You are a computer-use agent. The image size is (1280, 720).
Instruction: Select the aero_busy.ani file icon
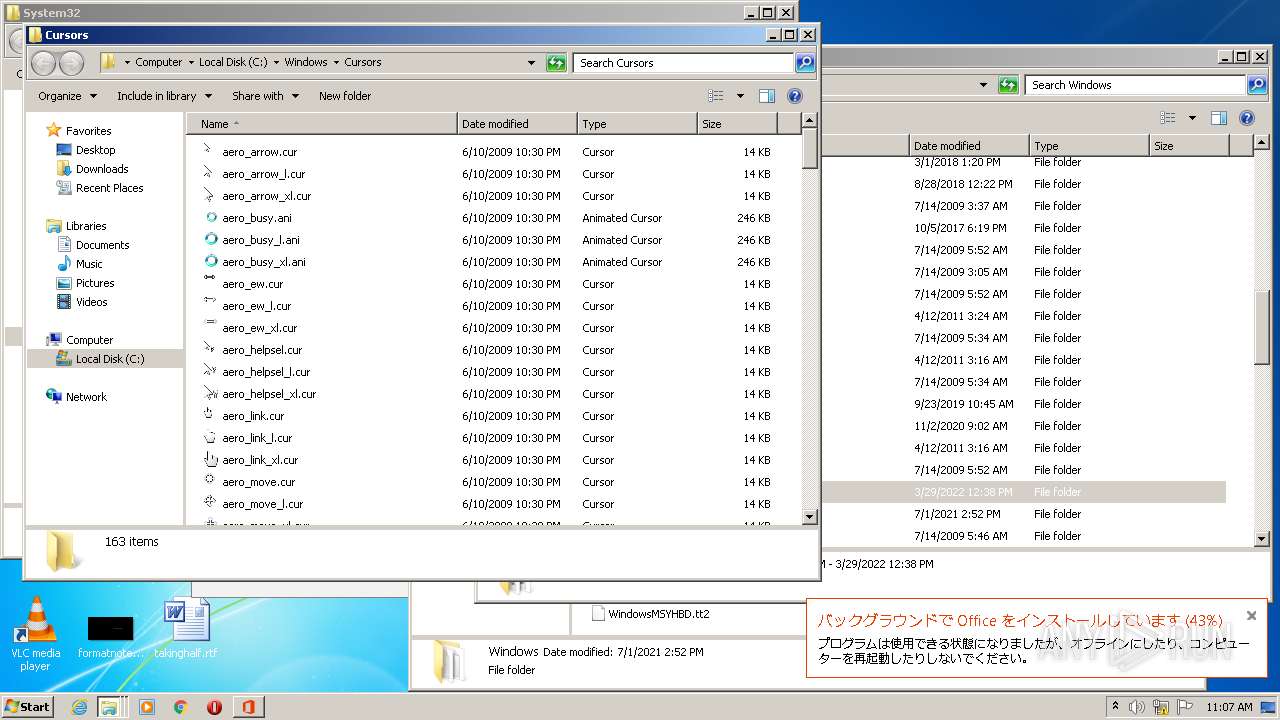click(x=210, y=217)
